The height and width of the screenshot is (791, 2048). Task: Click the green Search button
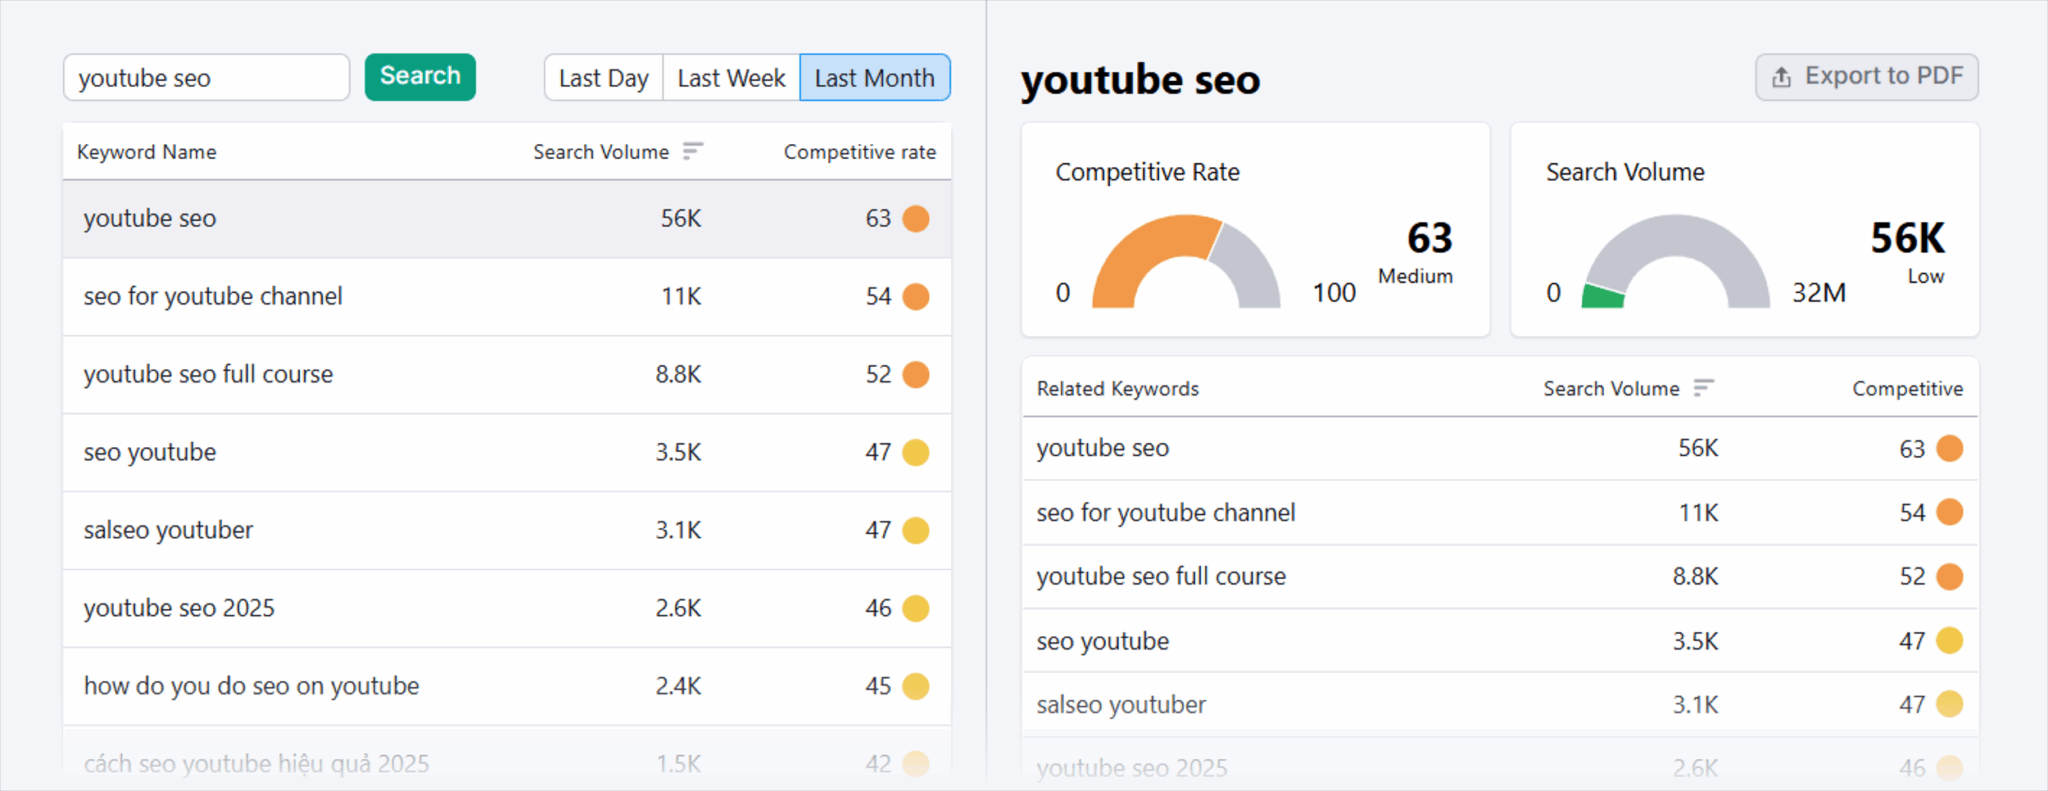tap(420, 77)
